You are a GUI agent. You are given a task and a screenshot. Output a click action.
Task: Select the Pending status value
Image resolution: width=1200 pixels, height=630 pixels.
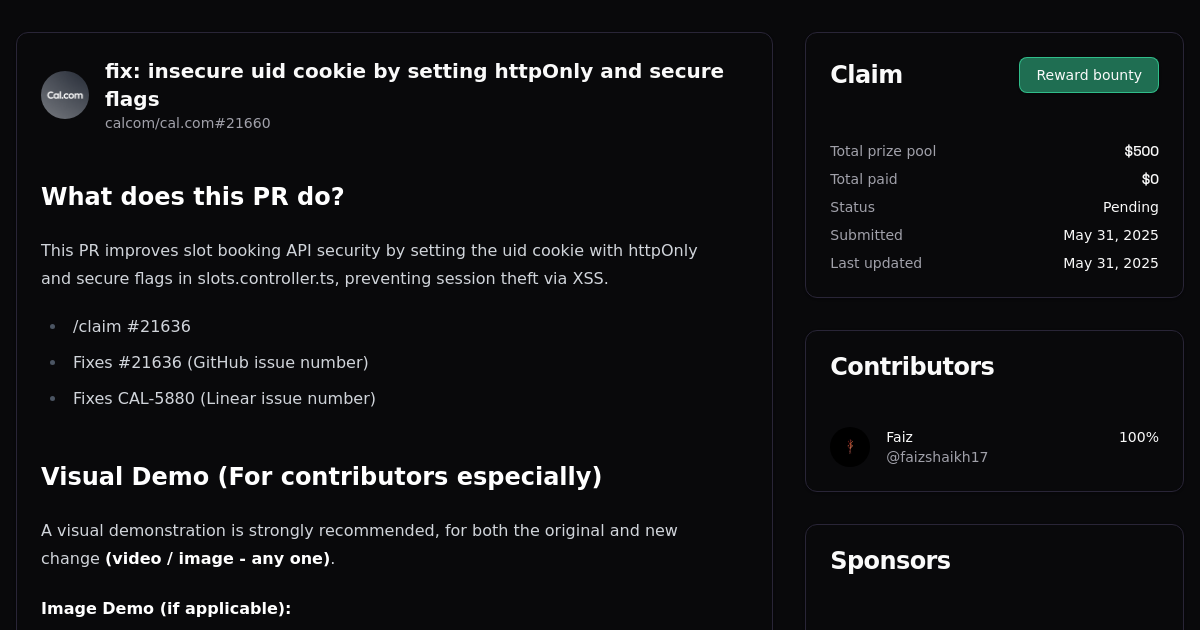point(1131,207)
